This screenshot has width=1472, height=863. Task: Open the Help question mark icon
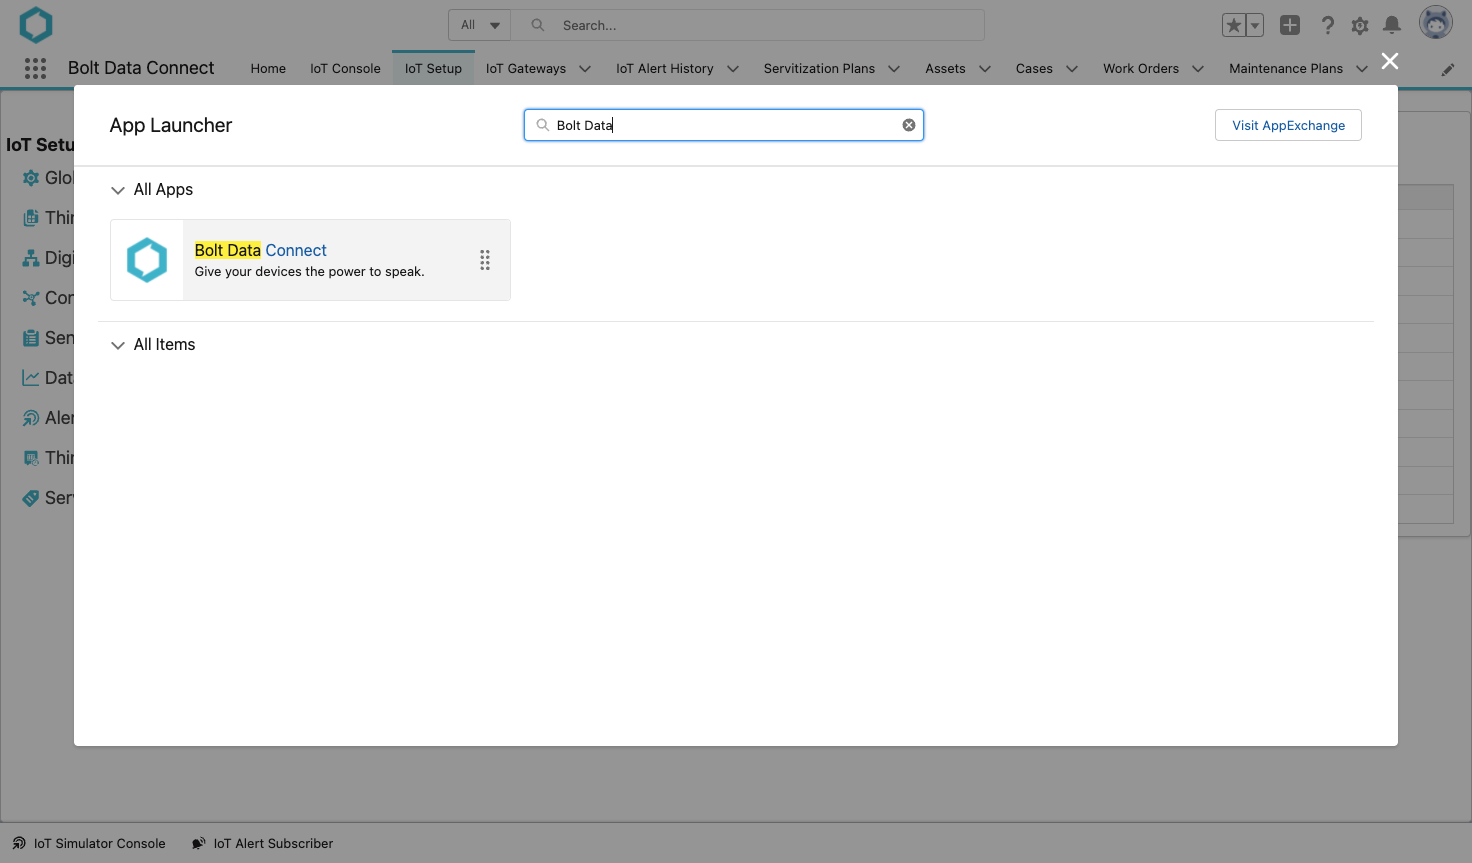click(x=1328, y=25)
